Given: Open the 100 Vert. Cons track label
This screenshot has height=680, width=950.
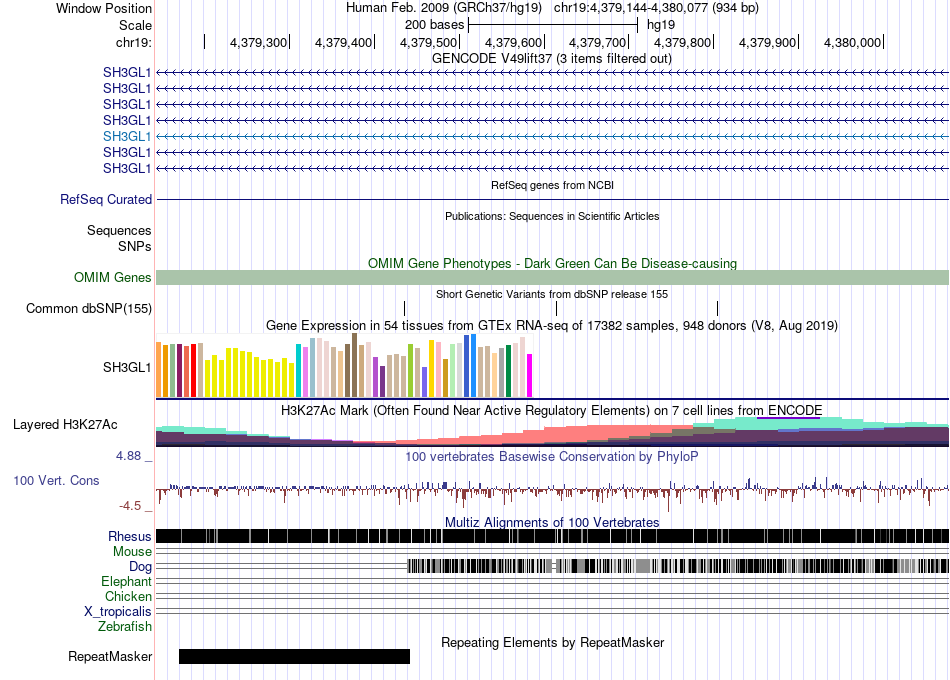Looking at the screenshot, I should 56,481.
